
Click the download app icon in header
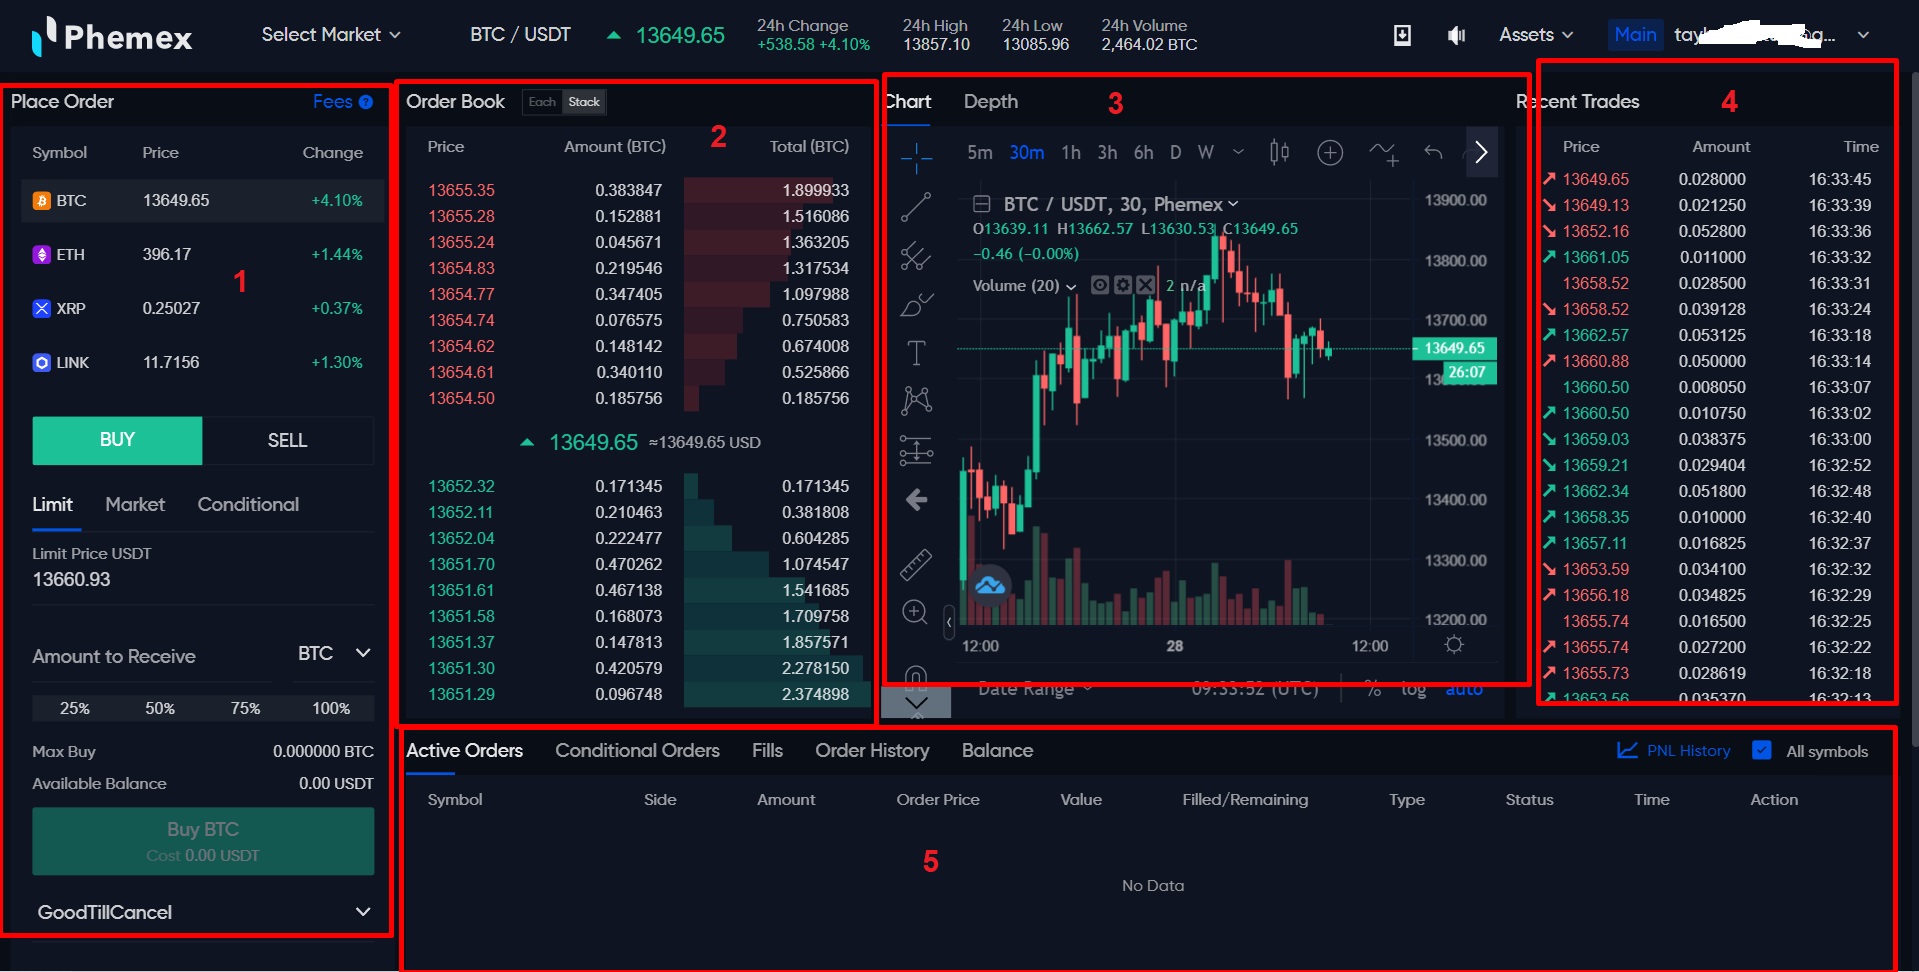[1402, 35]
